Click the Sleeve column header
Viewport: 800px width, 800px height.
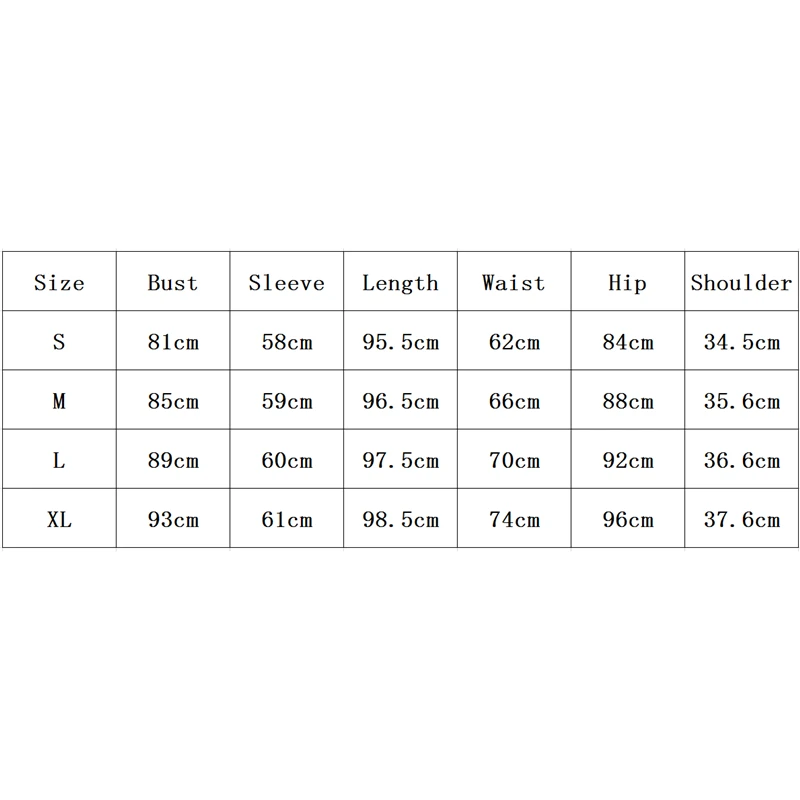[x=287, y=283]
